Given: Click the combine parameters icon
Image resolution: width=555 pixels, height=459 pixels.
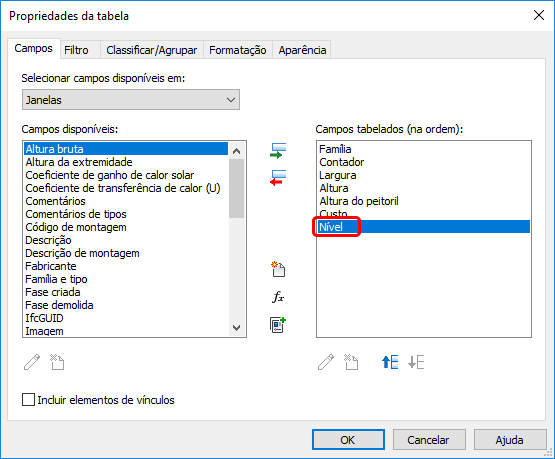Looking at the screenshot, I should coord(278,325).
